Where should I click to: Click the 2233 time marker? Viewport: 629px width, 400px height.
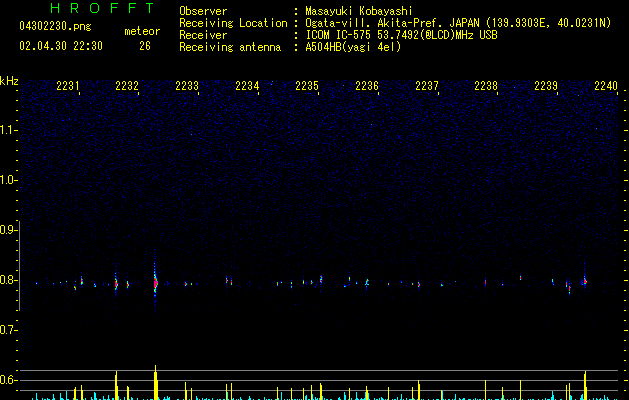(x=187, y=86)
